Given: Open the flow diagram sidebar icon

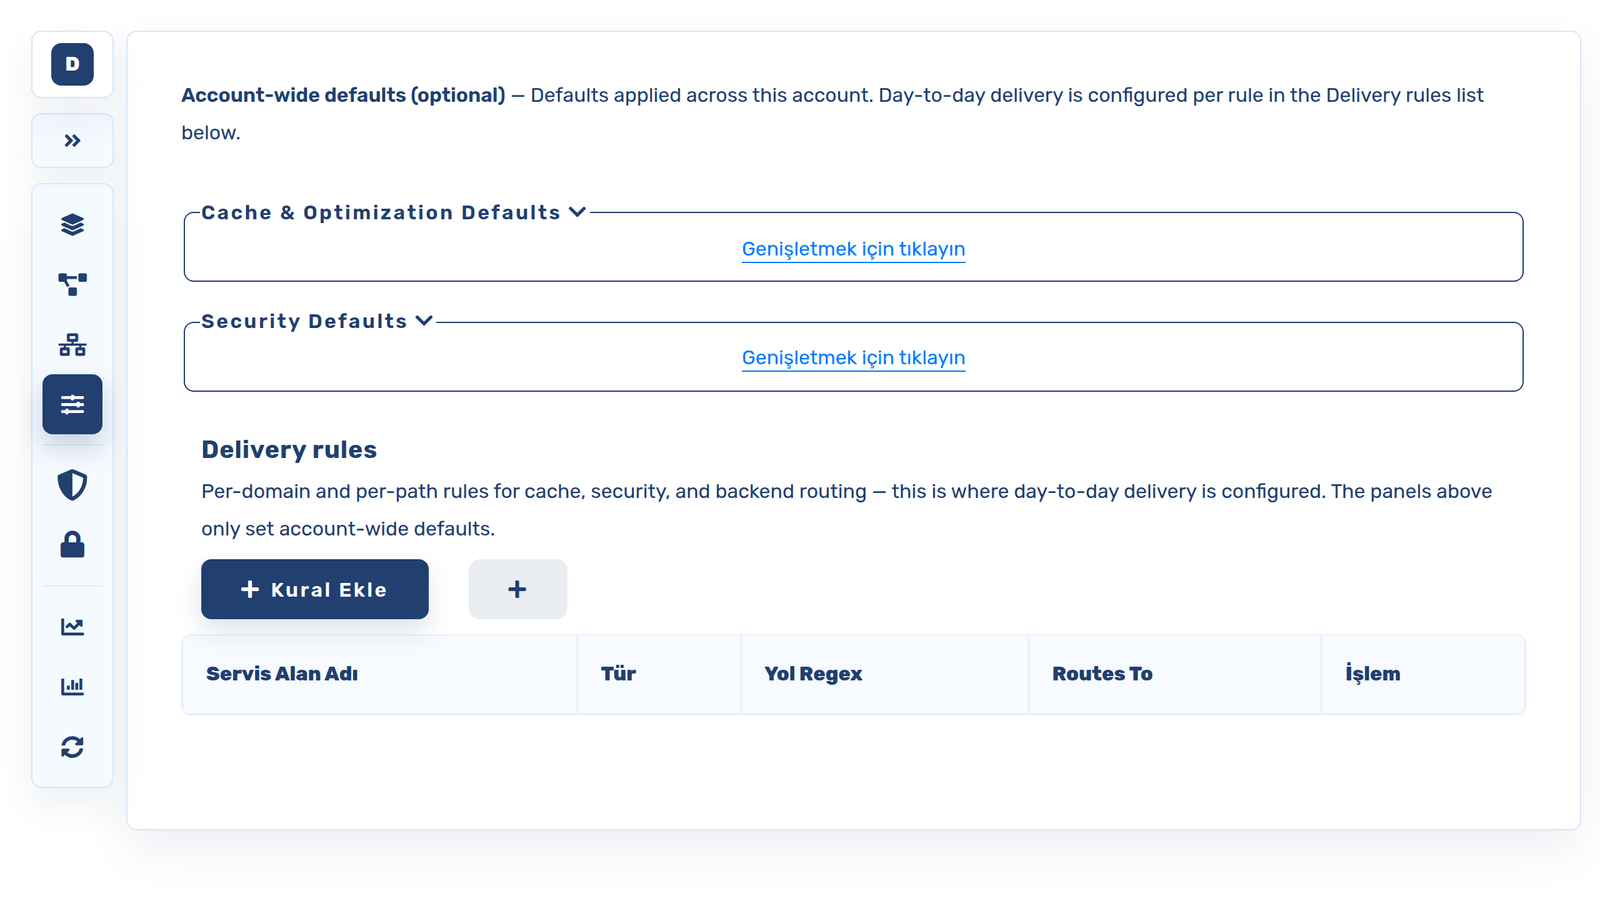Looking at the screenshot, I should click(72, 284).
